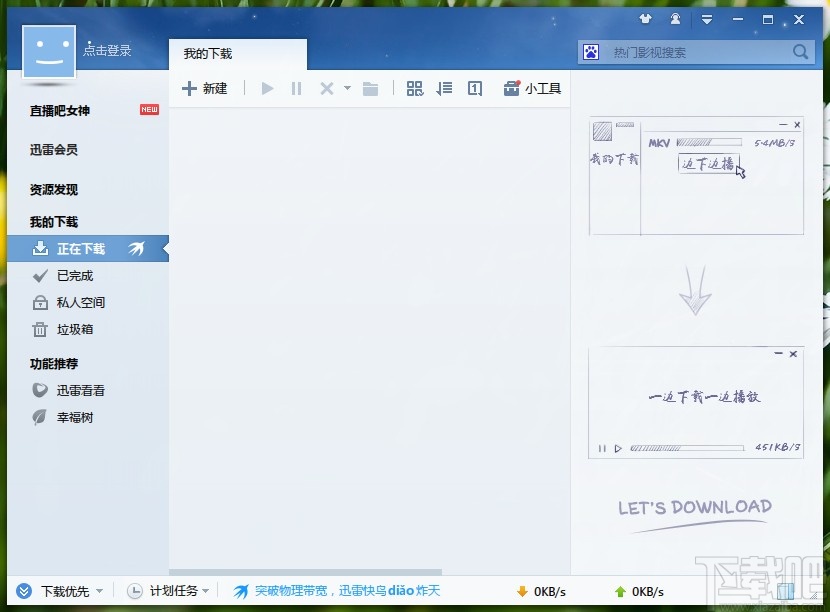Viewport: 830px width, 612px height.
Task: Click the 突破物理带宽 promo link
Action: pyautogui.click(x=337, y=591)
